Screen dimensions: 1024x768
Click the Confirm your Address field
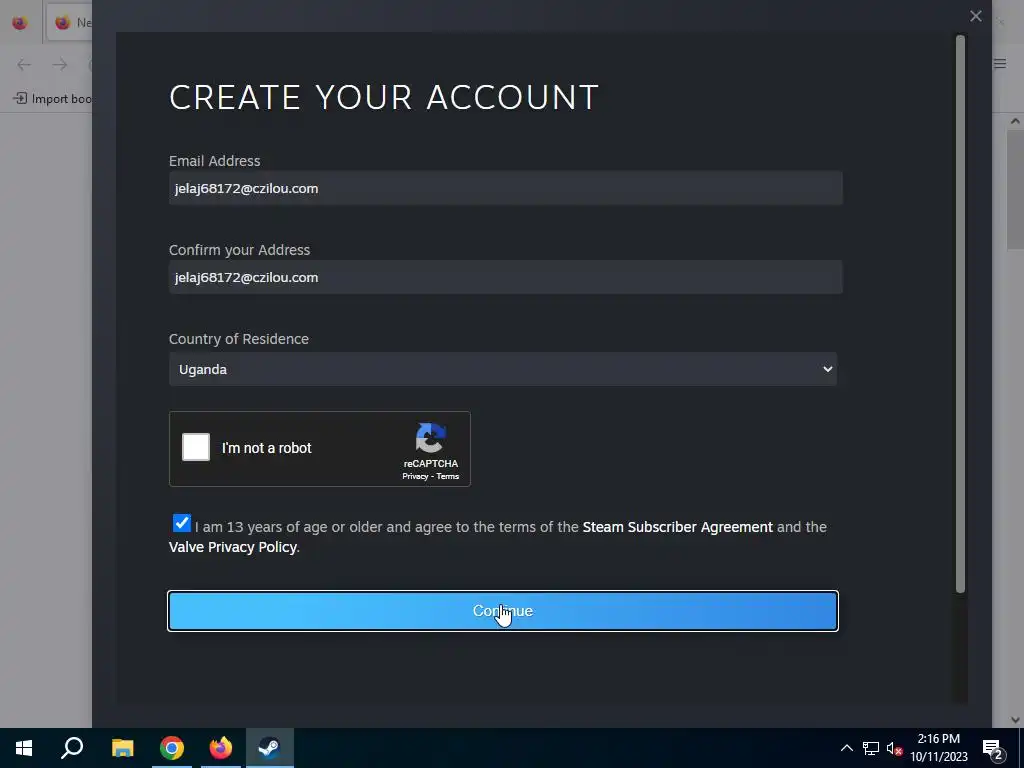coord(505,277)
